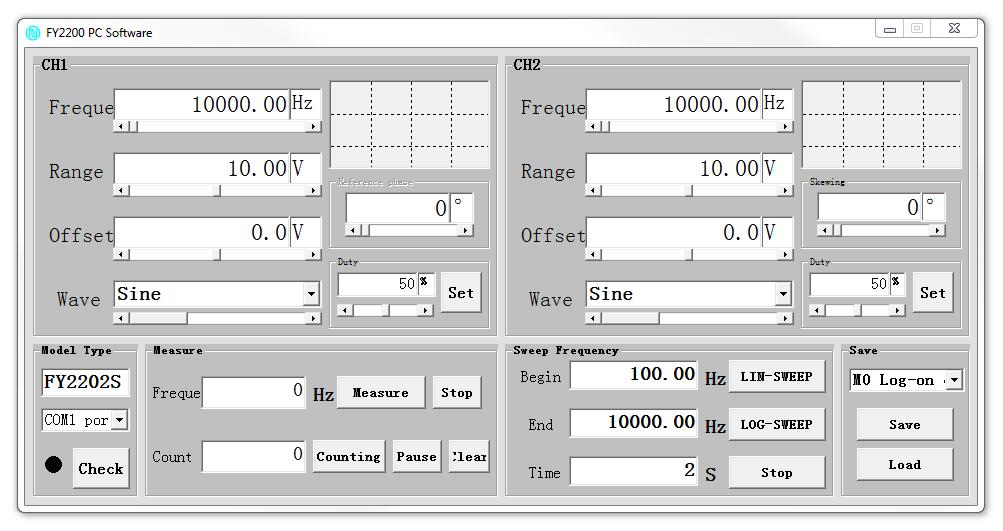The image size is (1003, 531).
Task: Click CH2 frequency input field
Action: 674,105
